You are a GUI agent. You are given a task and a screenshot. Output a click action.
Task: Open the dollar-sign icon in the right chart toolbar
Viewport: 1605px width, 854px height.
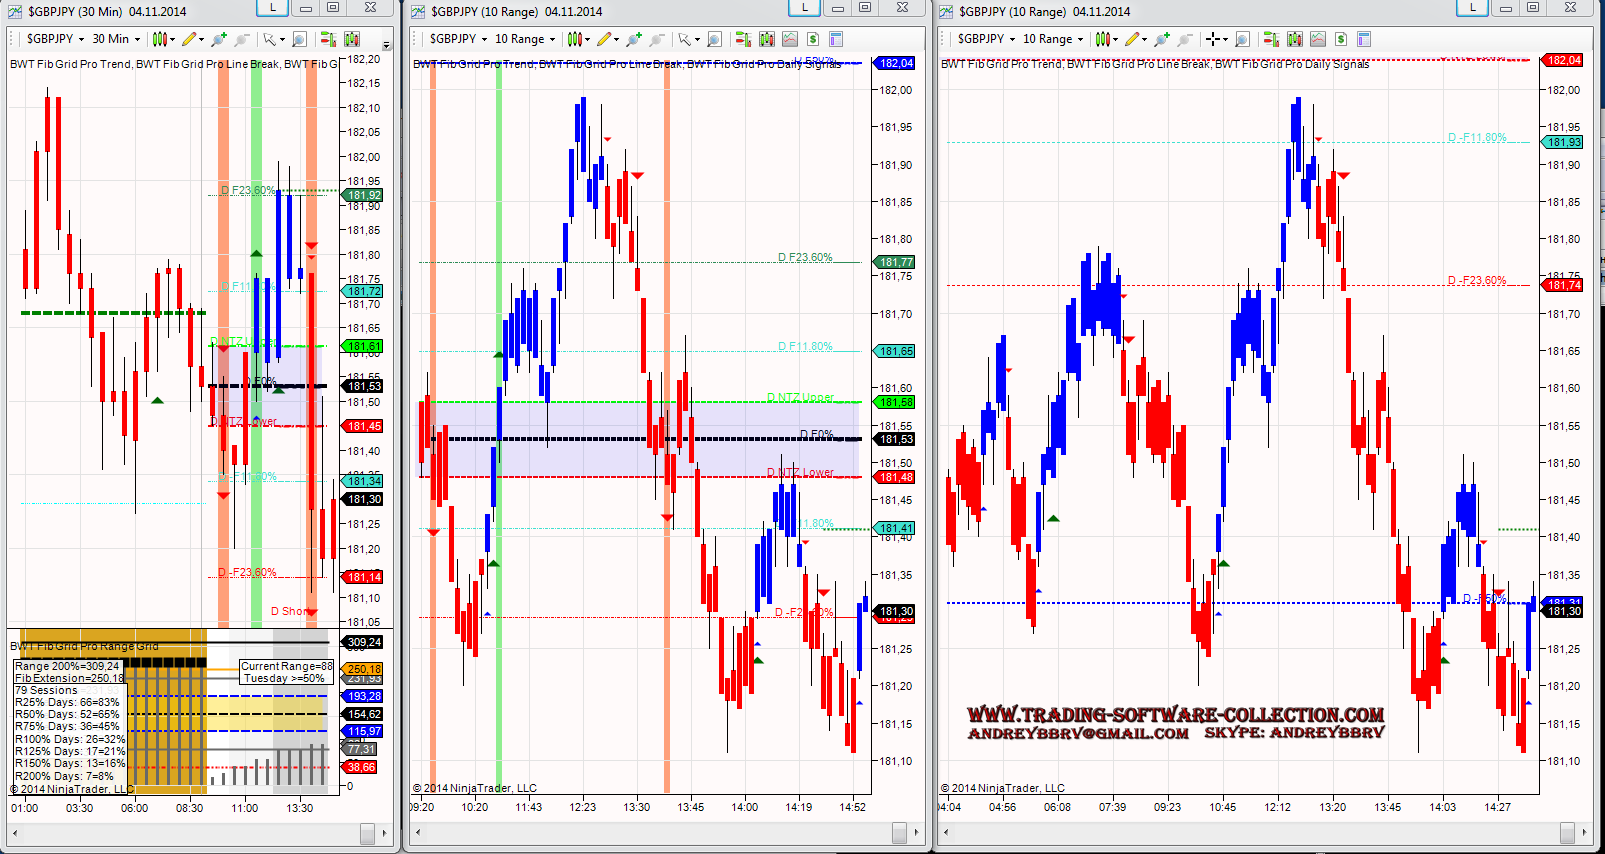click(1341, 39)
